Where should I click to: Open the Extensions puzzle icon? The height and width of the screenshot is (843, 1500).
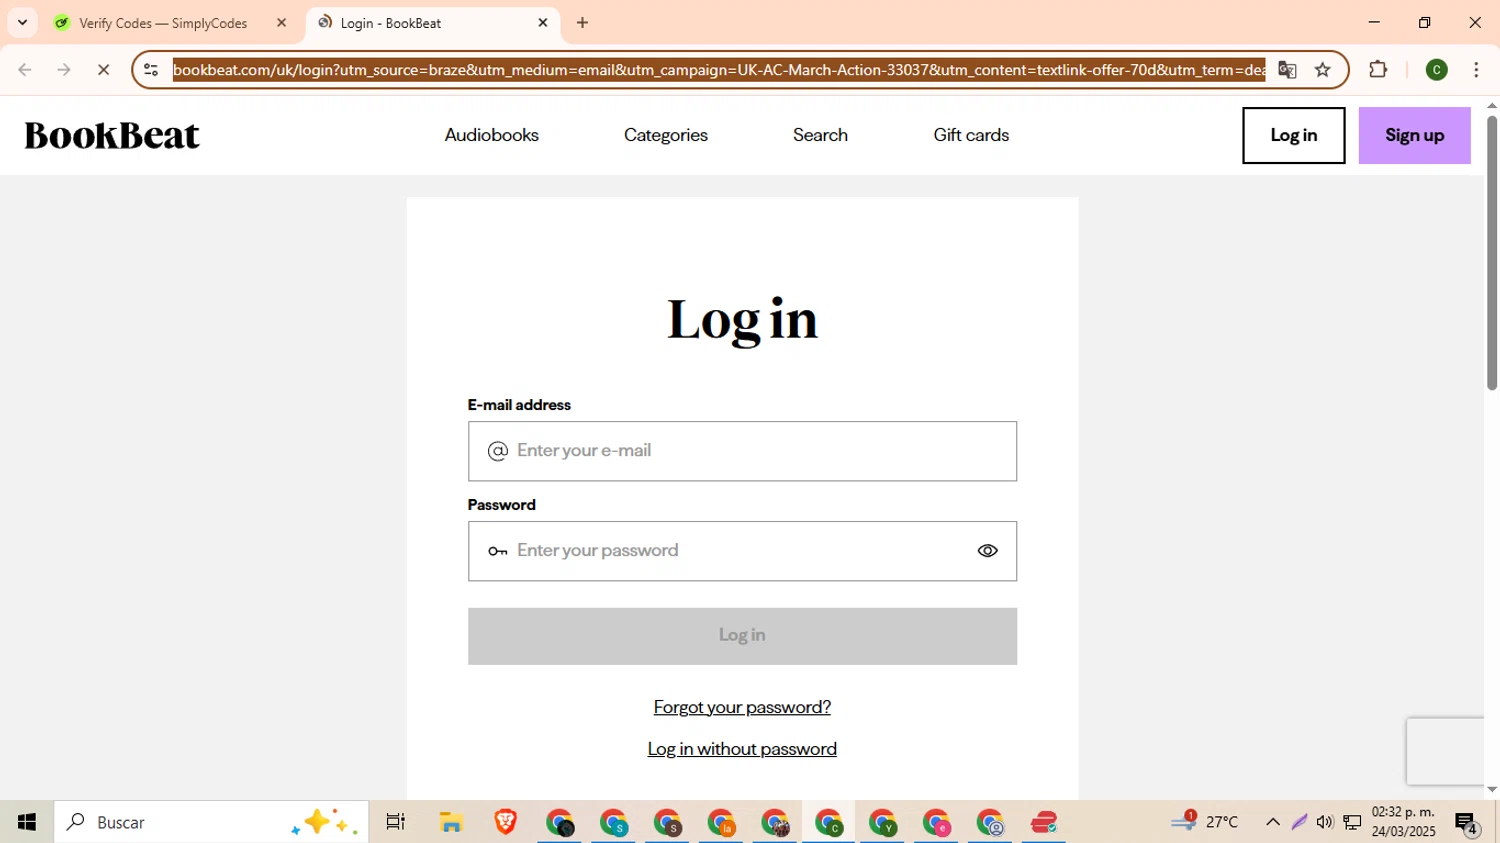(1378, 70)
